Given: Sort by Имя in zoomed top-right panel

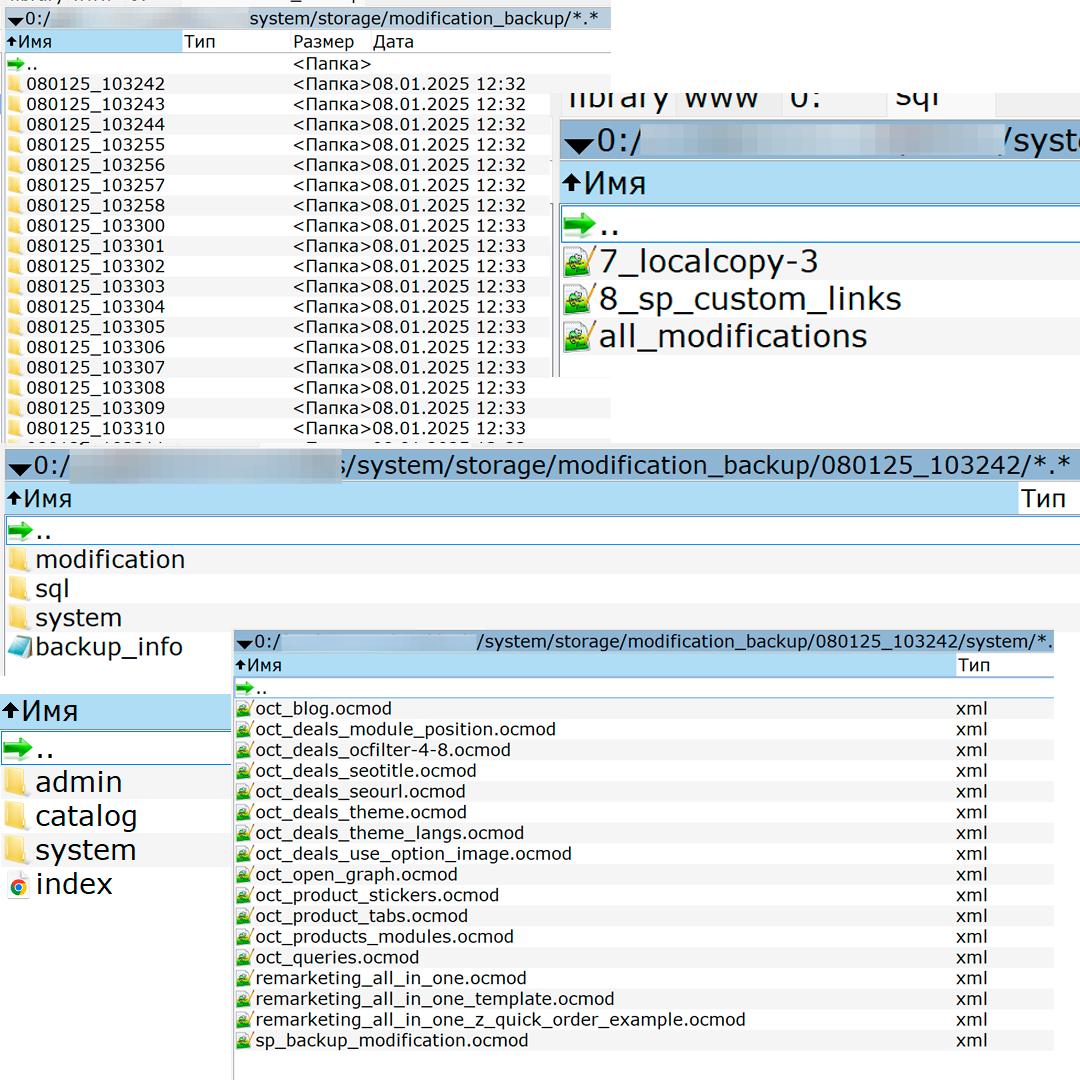Looking at the screenshot, I should [x=820, y=183].
